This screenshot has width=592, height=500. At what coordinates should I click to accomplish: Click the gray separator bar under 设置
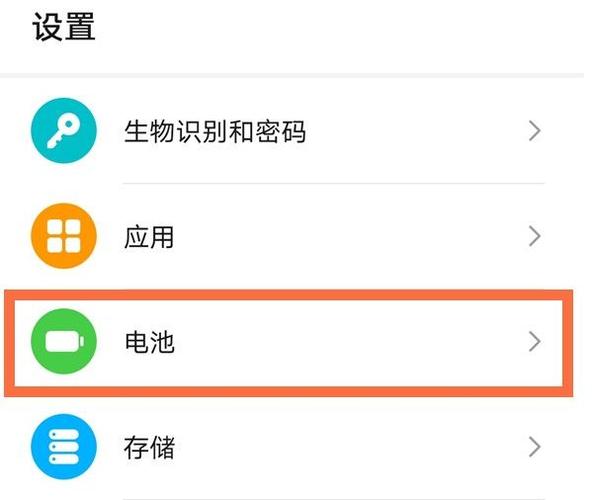[292, 75]
